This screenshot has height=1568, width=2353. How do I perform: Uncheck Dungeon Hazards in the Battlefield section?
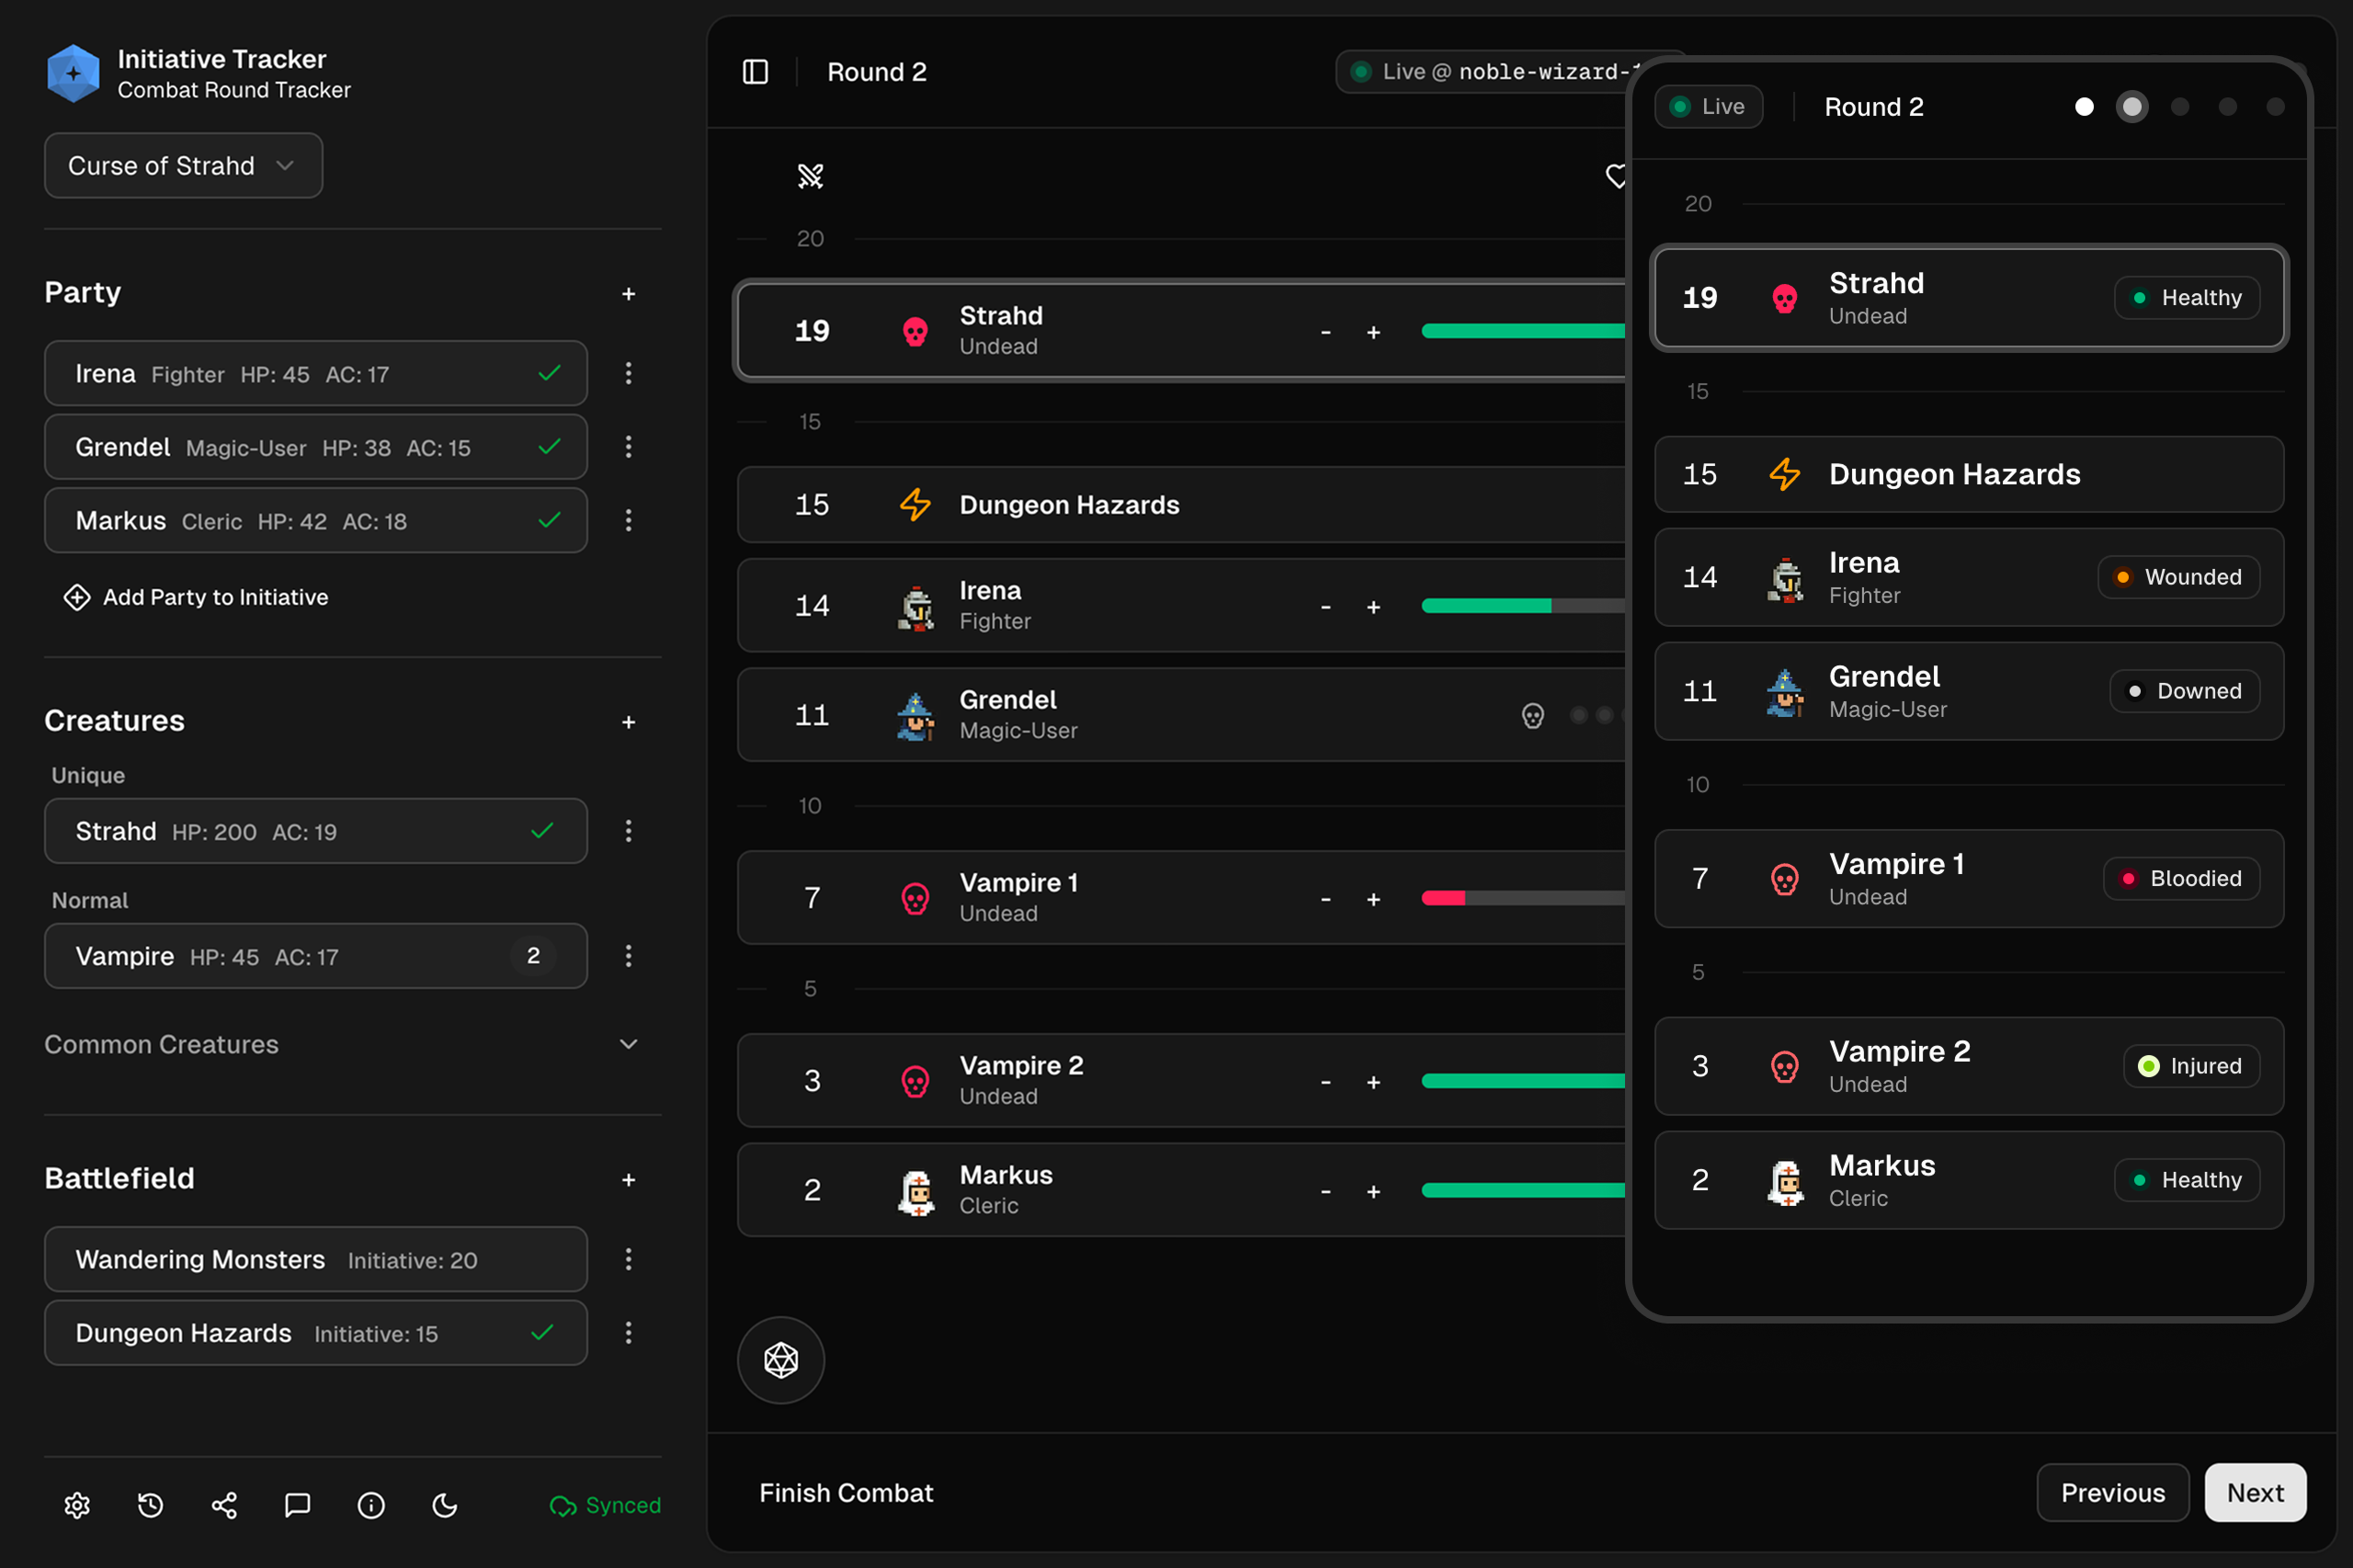click(543, 1333)
